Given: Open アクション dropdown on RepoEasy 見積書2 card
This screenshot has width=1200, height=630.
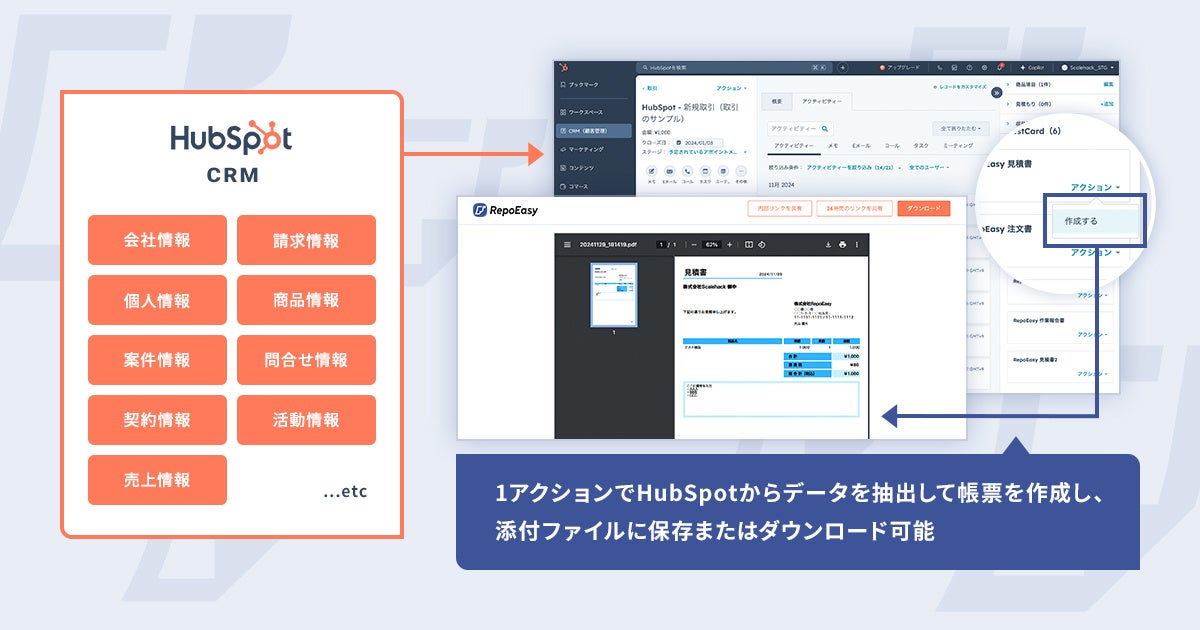Looking at the screenshot, I should [1093, 373].
